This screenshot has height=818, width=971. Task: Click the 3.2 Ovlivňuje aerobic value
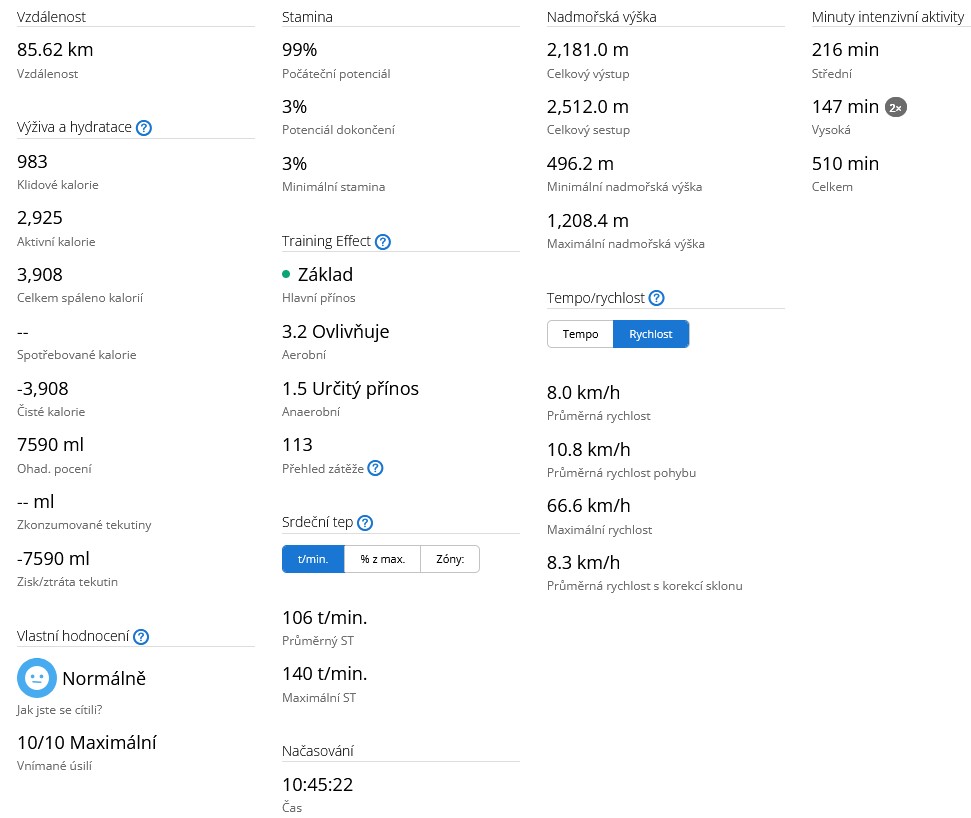pyautogui.click(x=335, y=331)
